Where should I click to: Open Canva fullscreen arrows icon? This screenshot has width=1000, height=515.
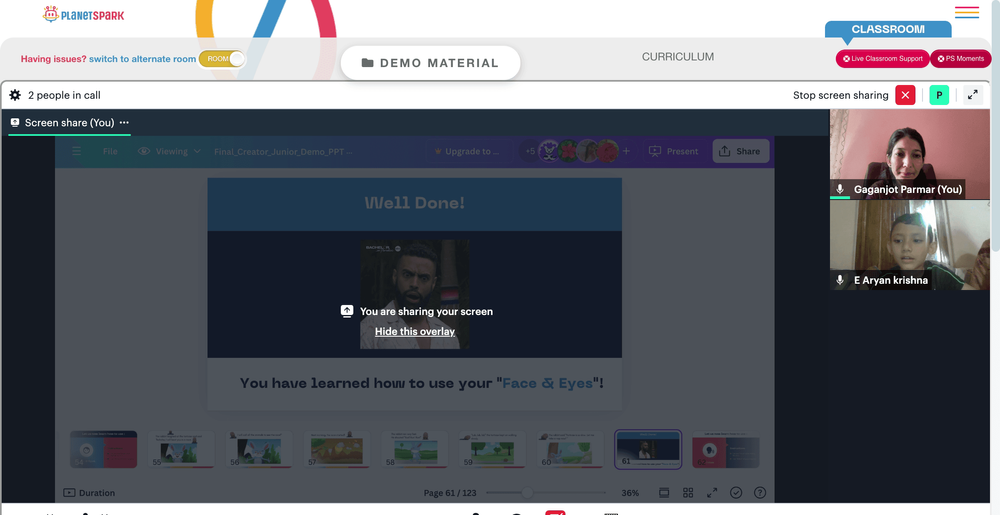coord(712,493)
